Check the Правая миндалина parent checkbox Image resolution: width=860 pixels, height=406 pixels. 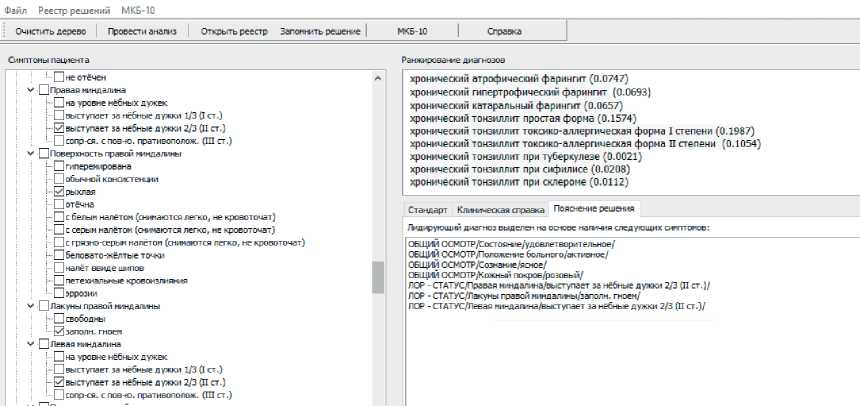(x=44, y=90)
